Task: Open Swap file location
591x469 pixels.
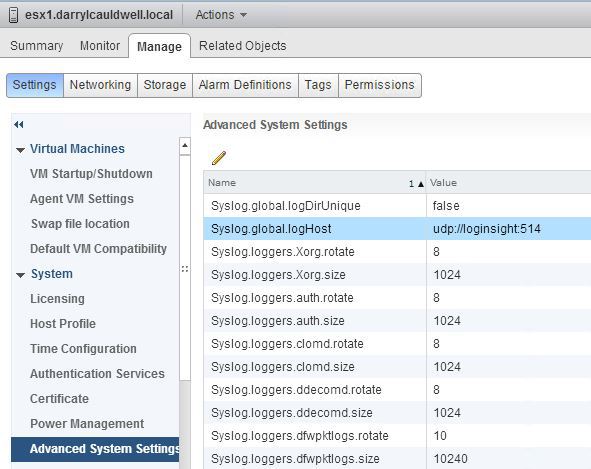Action: [x=80, y=224]
